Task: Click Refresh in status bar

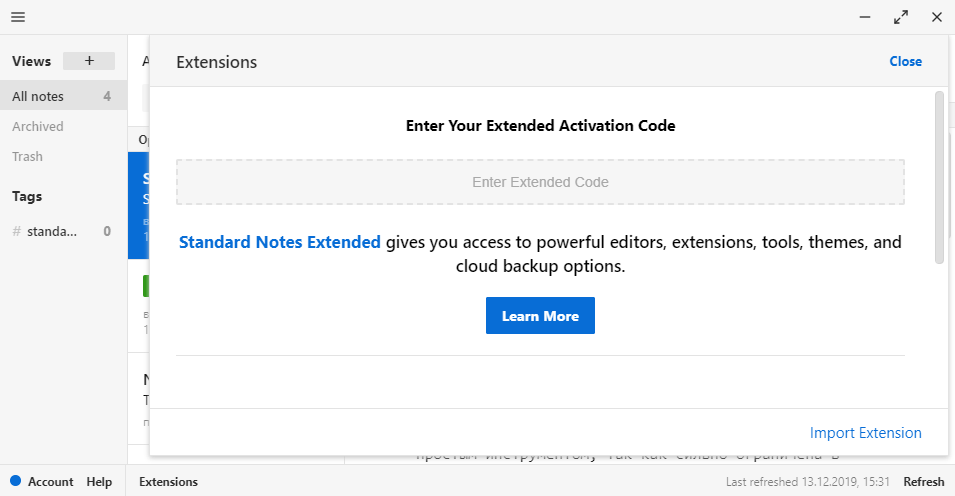Action: pos(923,481)
